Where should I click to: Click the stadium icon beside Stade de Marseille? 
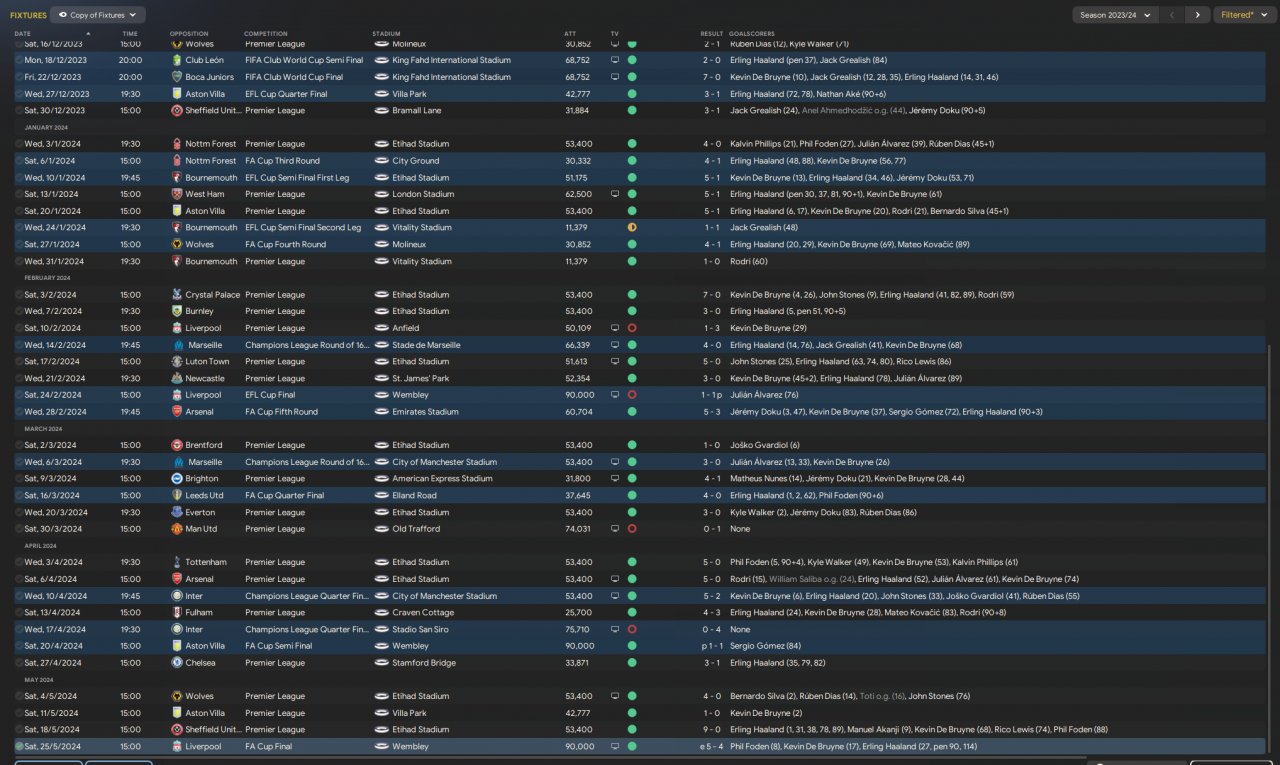point(381,345)
